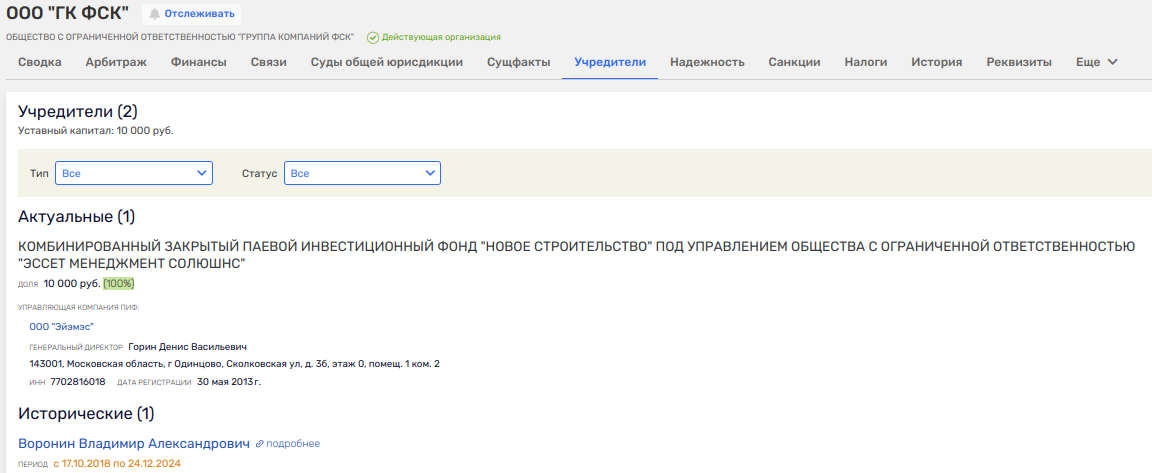Go to the Финансы tab
Screen dimensions: 1152x473
click(198, 62)
